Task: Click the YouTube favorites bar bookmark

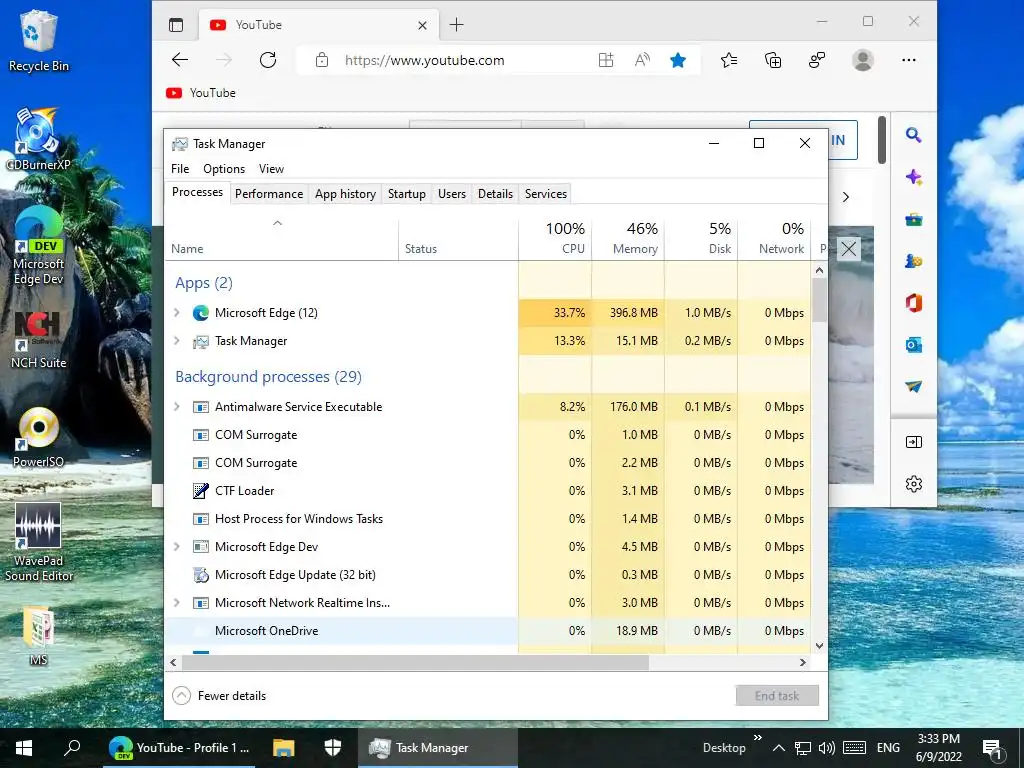Action: pos(200,93)
